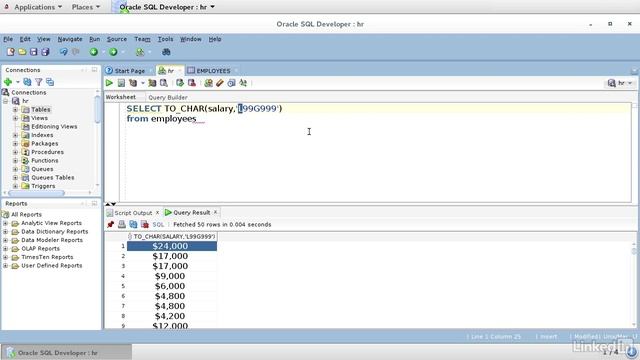The height and width of the screenshot is (360, 640).
Task: Rollback changes with the Rollback icon
Action: click(x=191, y=83)
